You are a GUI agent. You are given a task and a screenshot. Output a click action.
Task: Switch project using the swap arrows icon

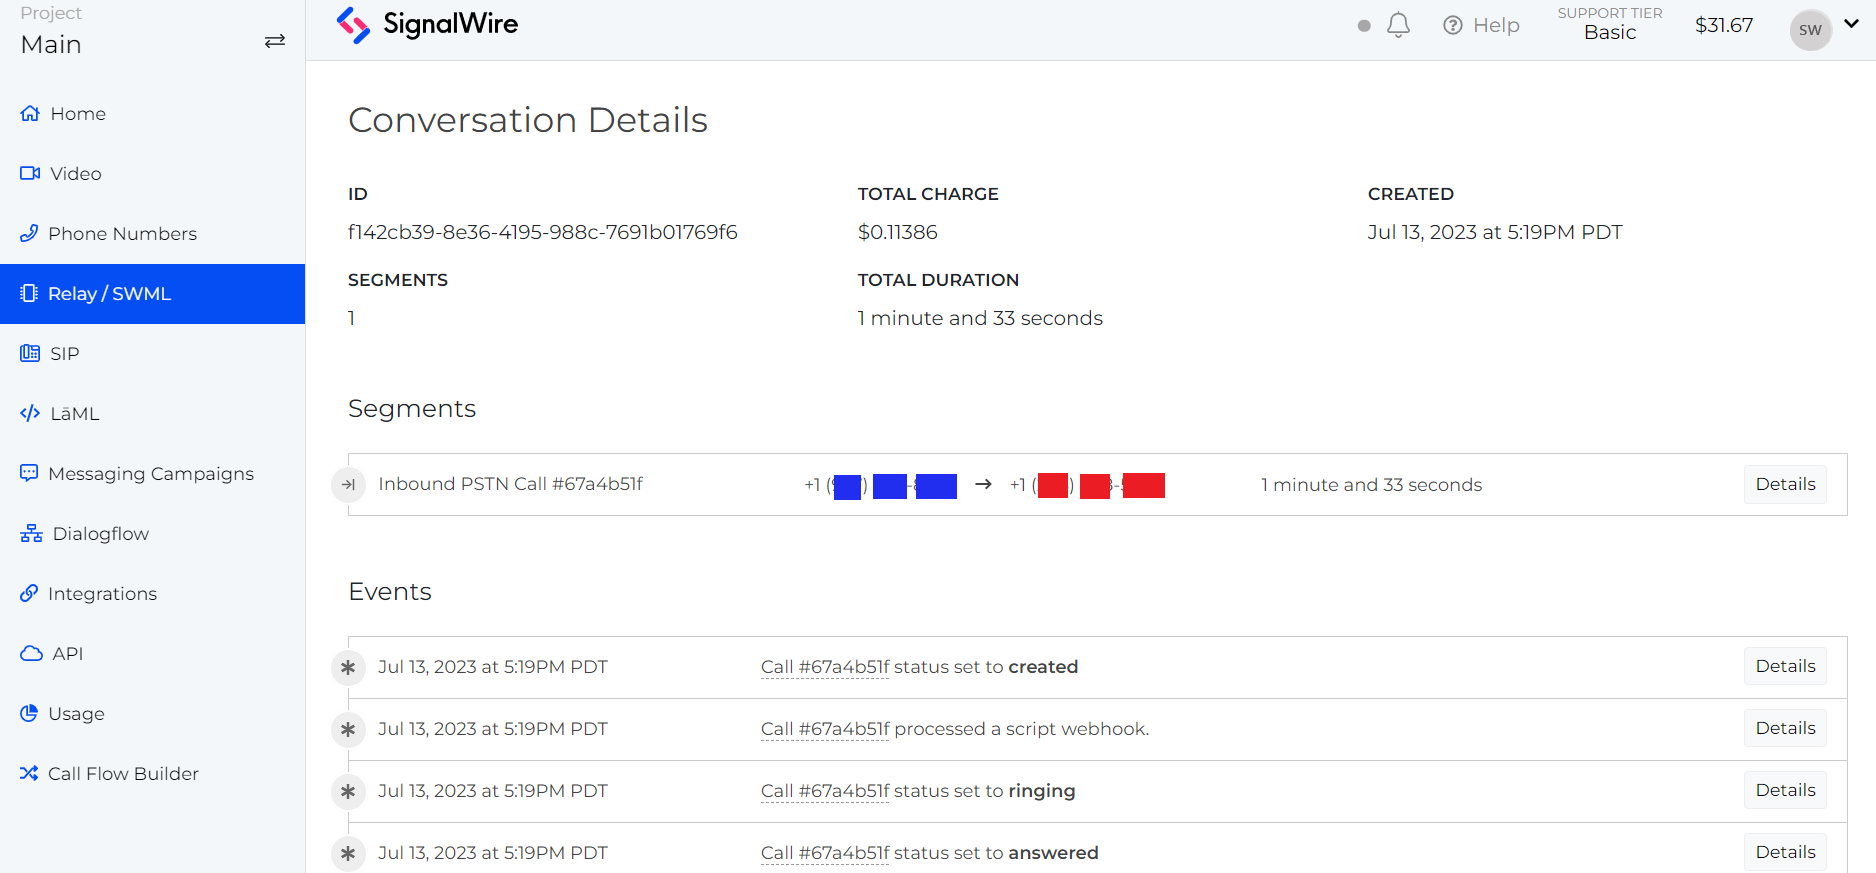click(x=274, y=41)
